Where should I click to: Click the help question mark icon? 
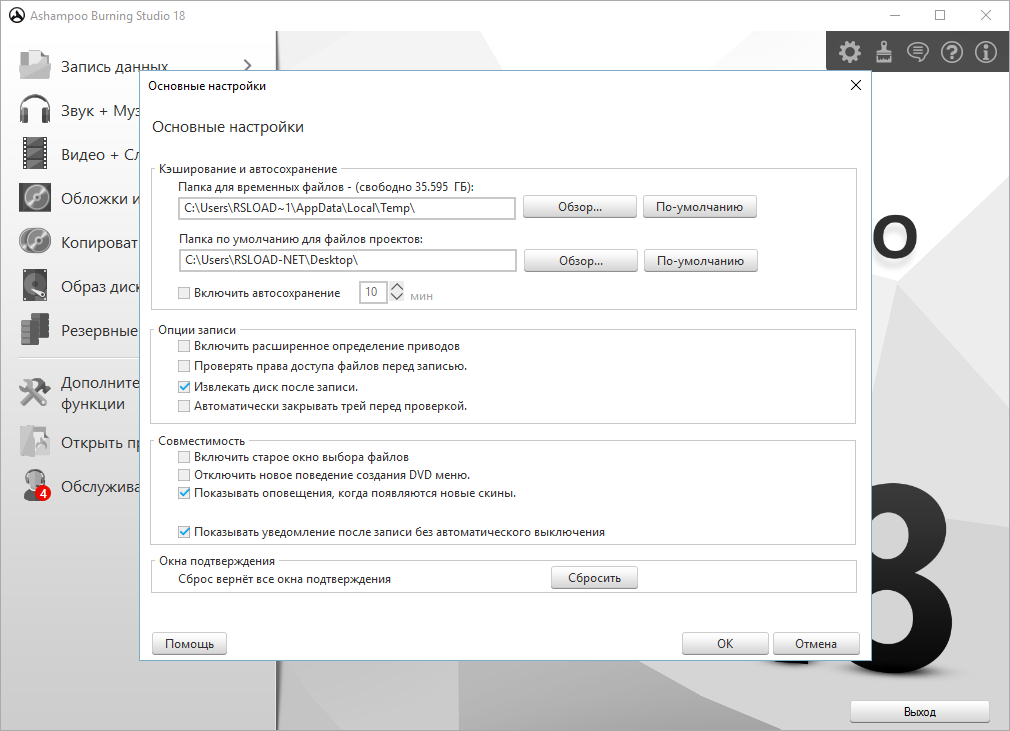coord(951,52)
